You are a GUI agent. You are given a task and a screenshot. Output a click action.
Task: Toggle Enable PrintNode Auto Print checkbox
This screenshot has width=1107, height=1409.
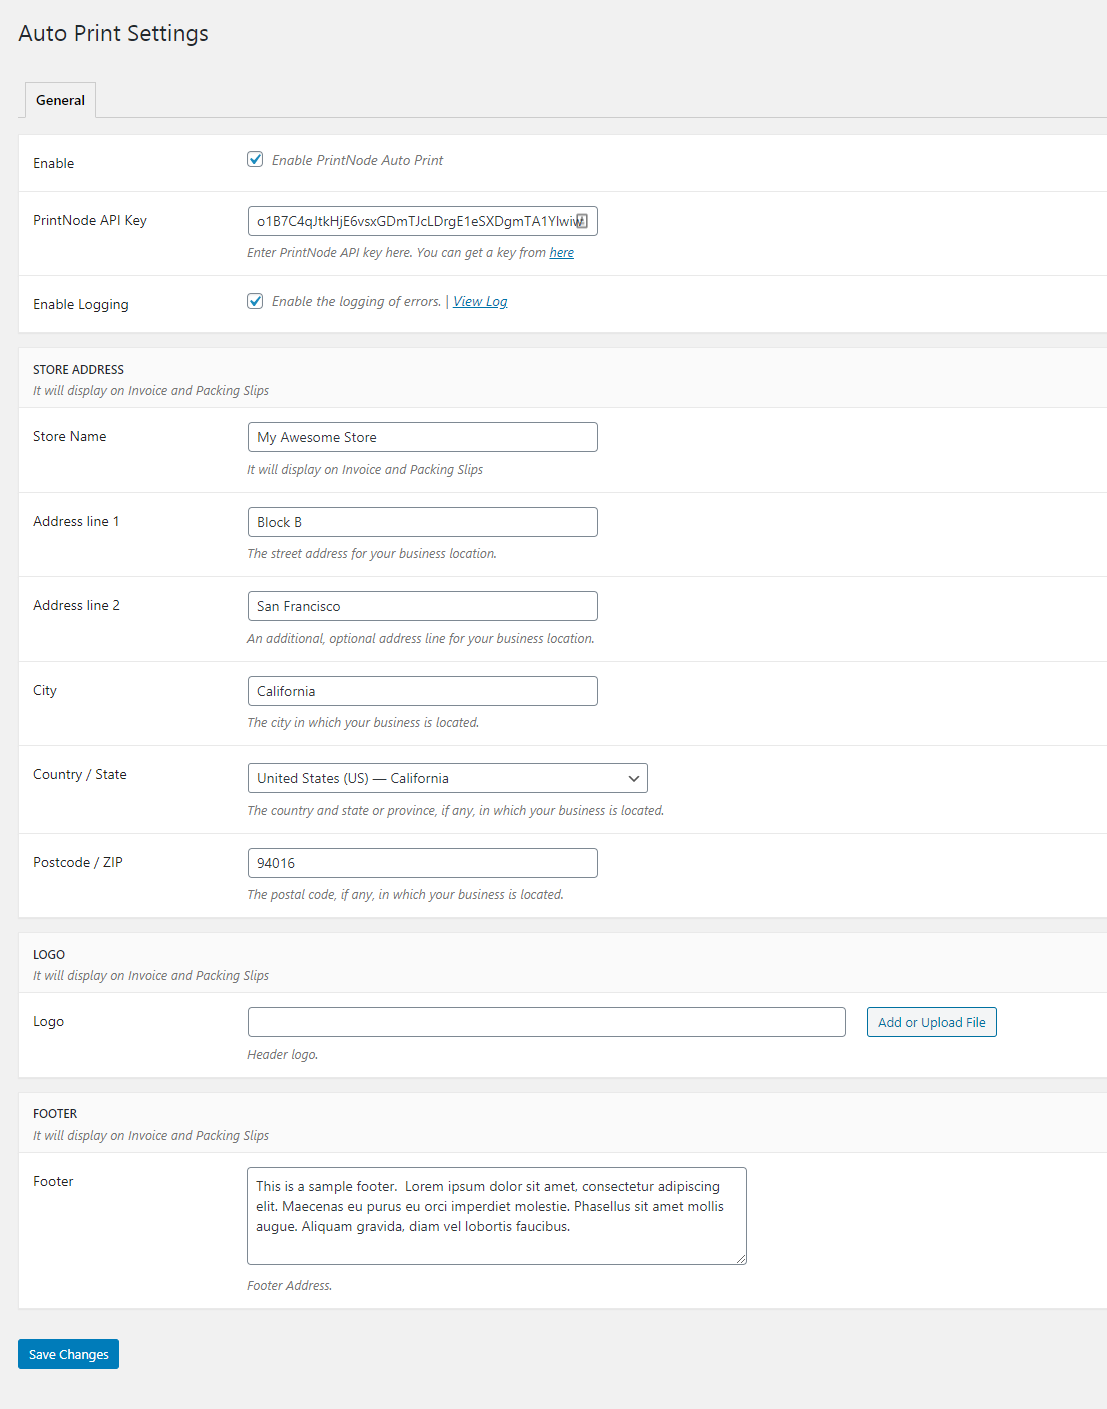tap(255, 160)
